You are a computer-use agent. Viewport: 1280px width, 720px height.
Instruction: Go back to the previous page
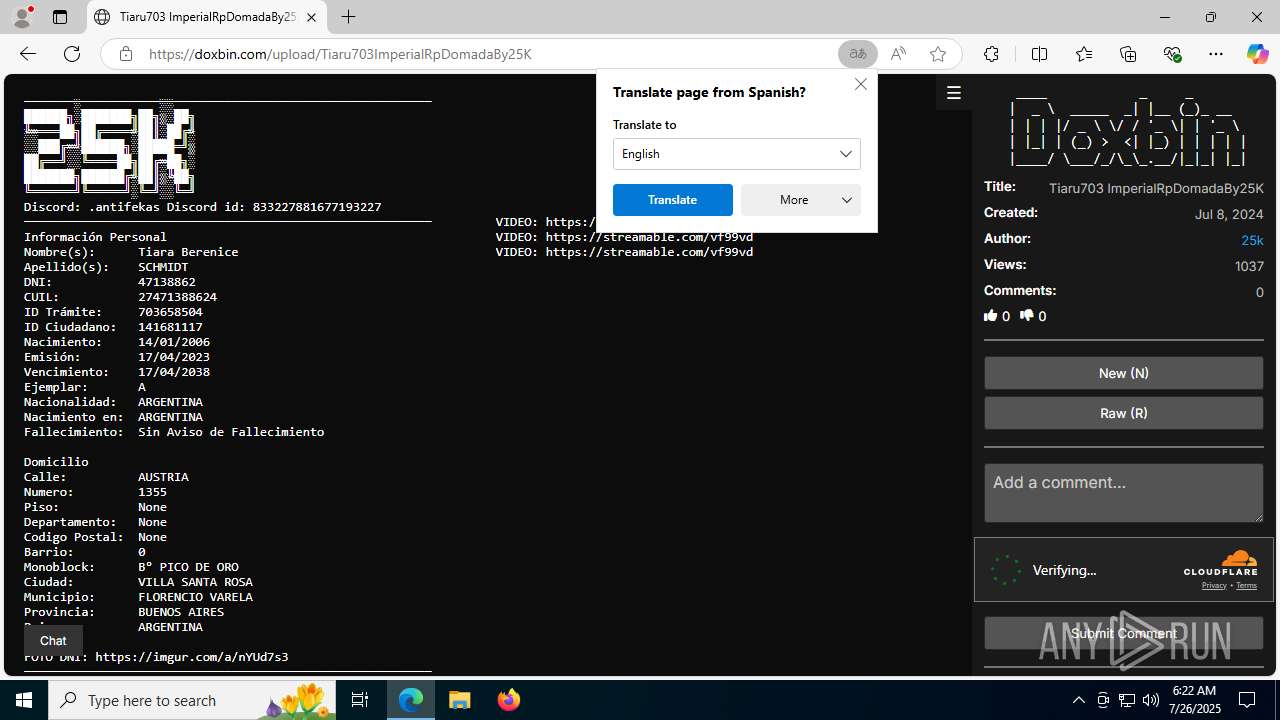pos(28,54)
